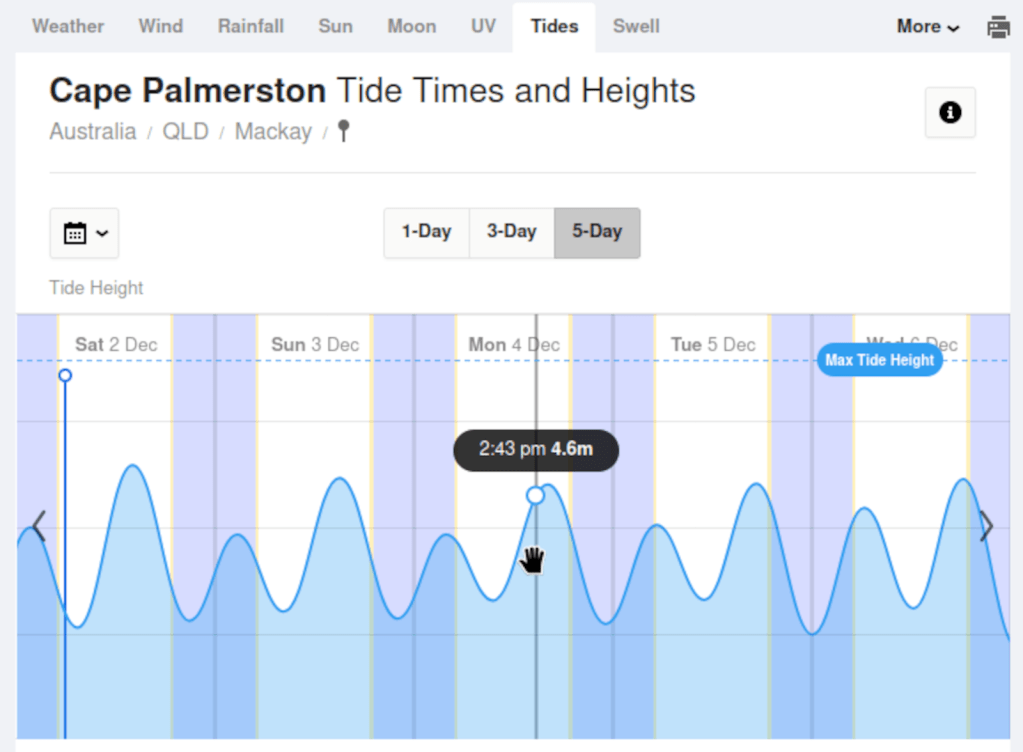This screenshot has height=752, width=1023.
Task: Open the info button
Action: coord(950,112)
